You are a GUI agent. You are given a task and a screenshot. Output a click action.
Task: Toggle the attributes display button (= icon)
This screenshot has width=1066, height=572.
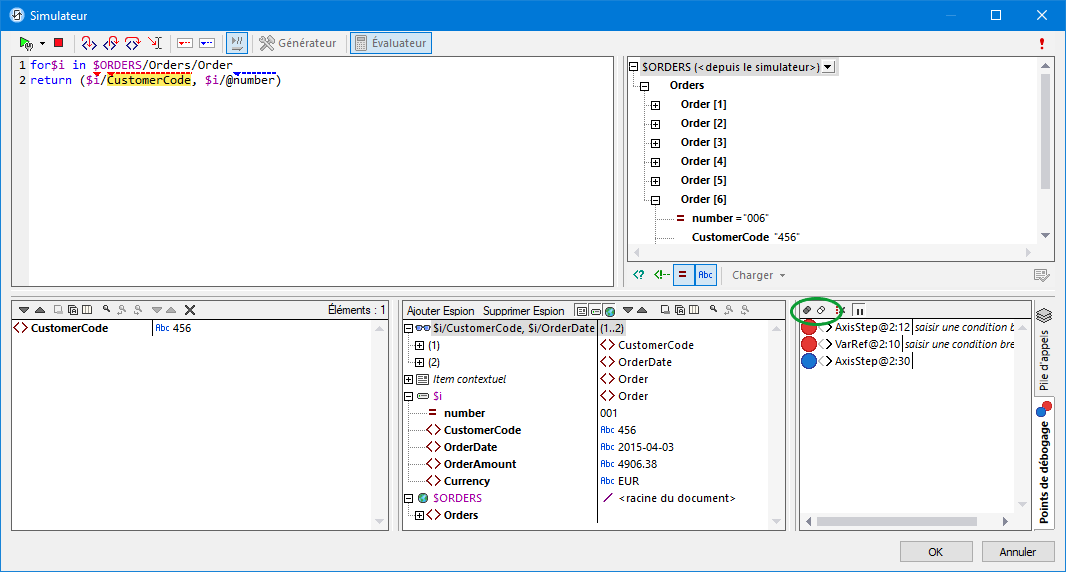pos(683,275)
